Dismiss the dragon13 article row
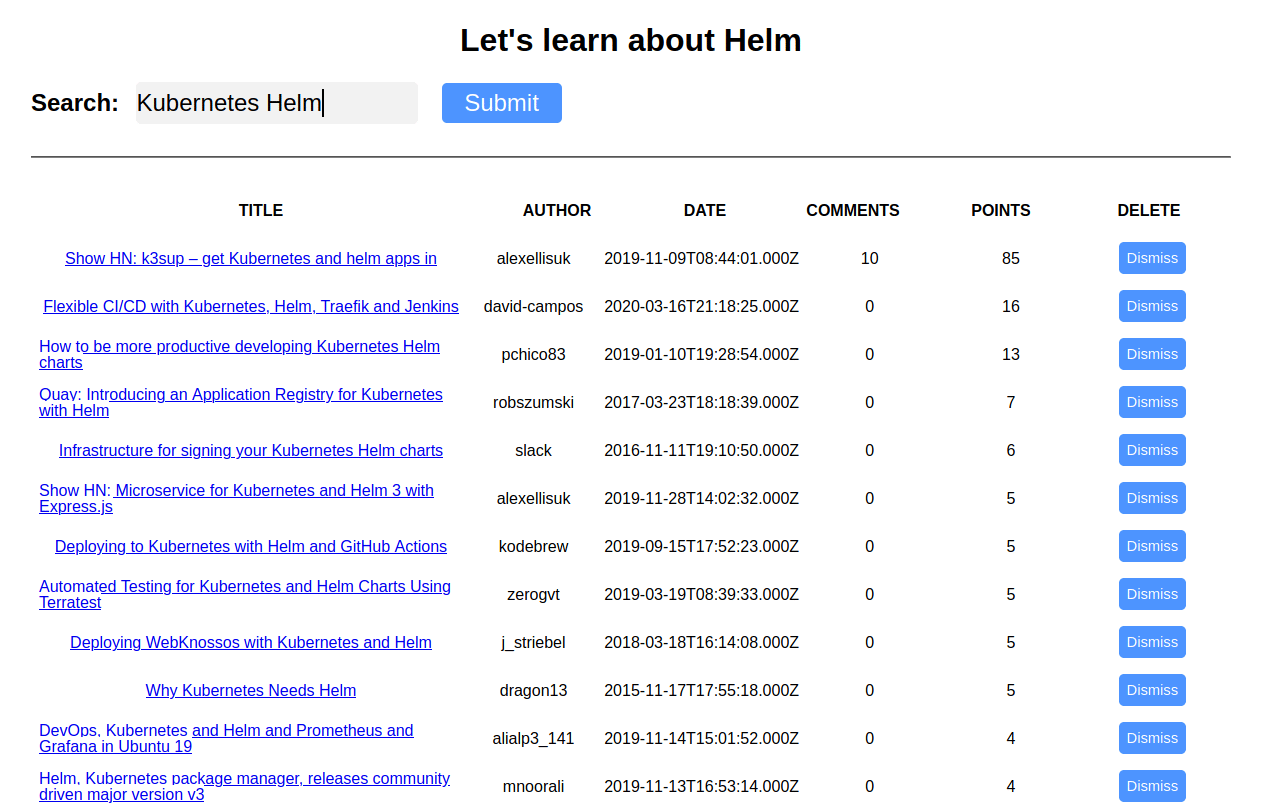 [x=1152, y=690]
